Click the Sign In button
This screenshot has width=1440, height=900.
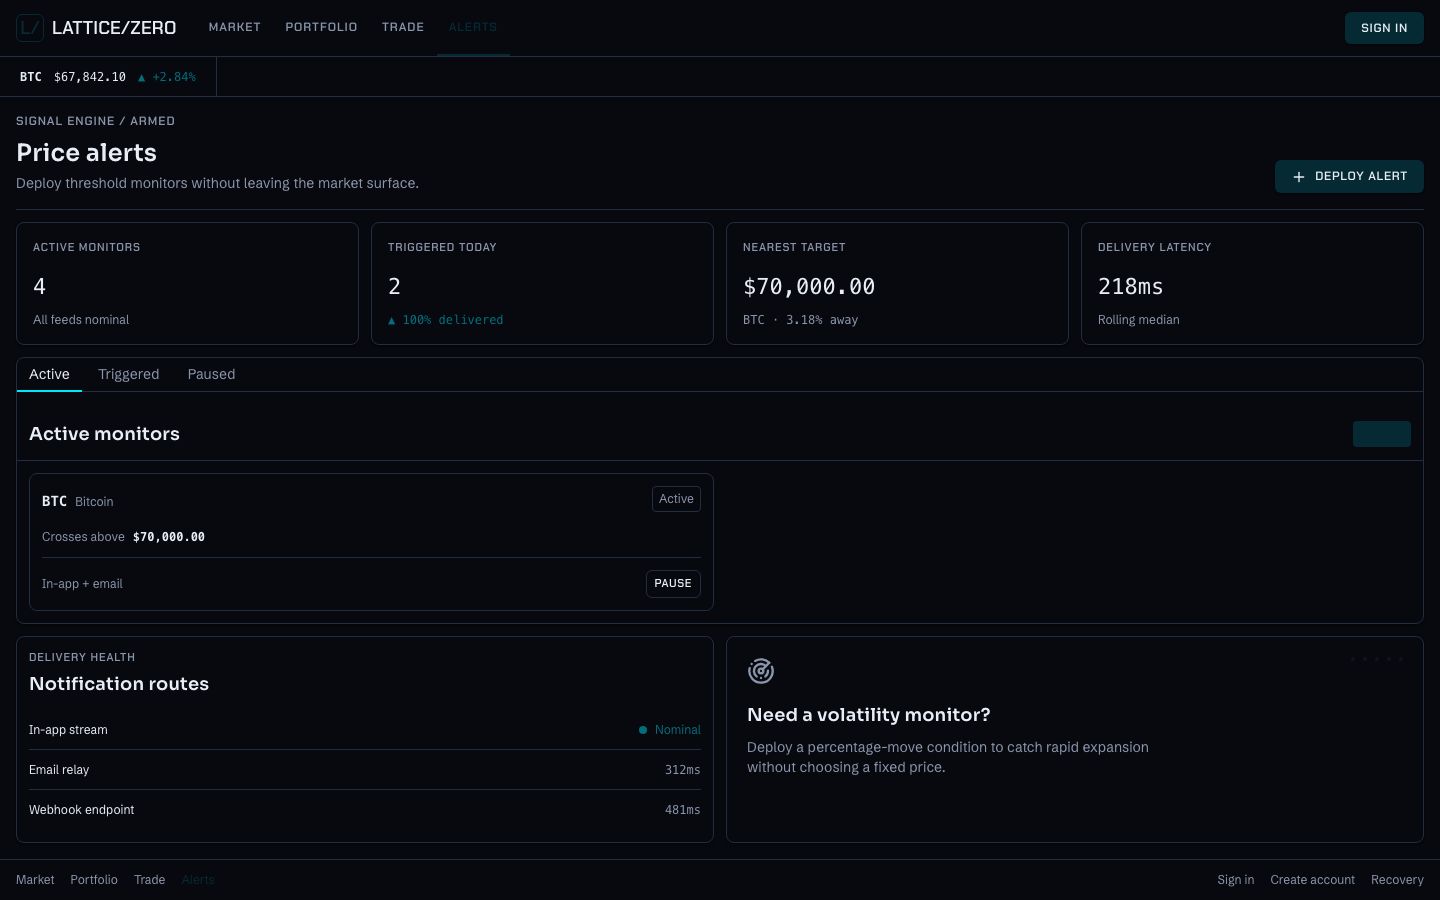[x=1384, y=28]
